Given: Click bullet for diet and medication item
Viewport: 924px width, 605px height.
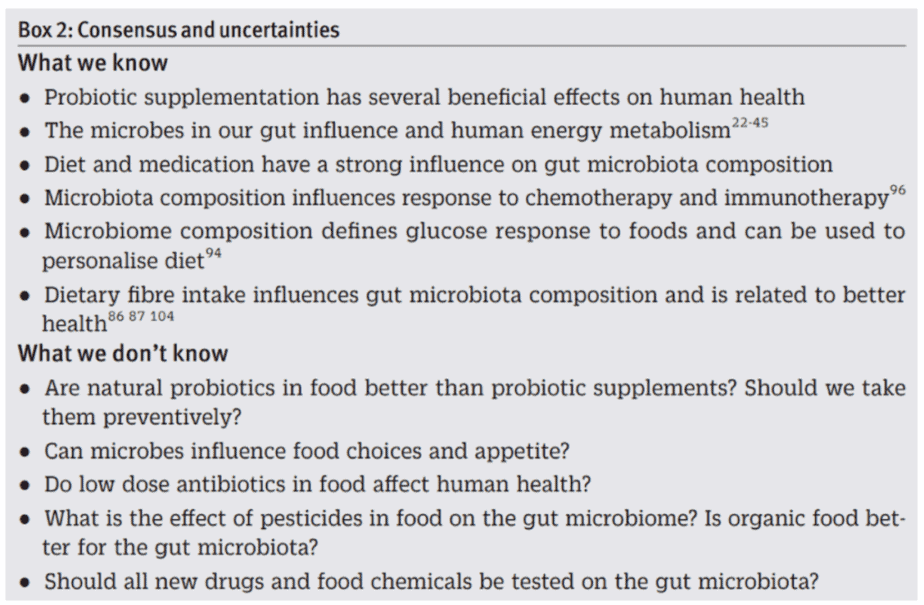Looking at the screenshot, I should coord(25,166).
